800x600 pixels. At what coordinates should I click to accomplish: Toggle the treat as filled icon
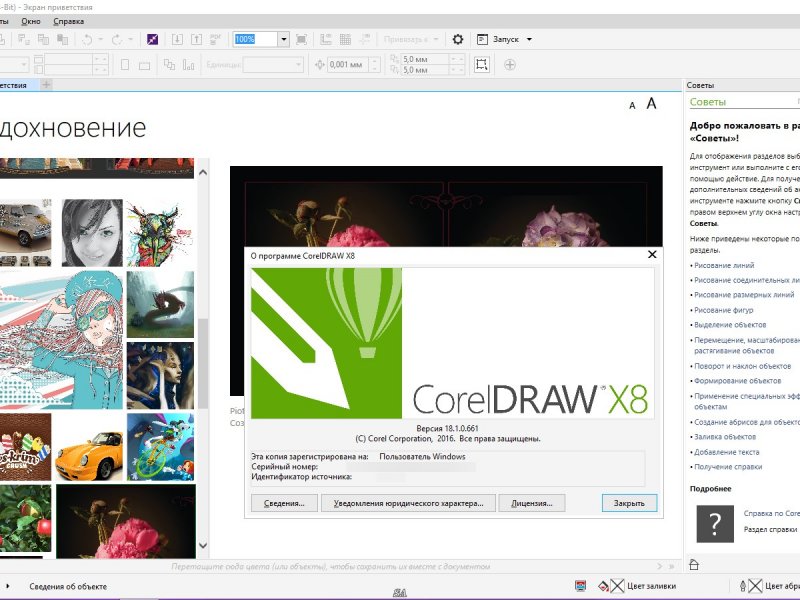[481, 65]
